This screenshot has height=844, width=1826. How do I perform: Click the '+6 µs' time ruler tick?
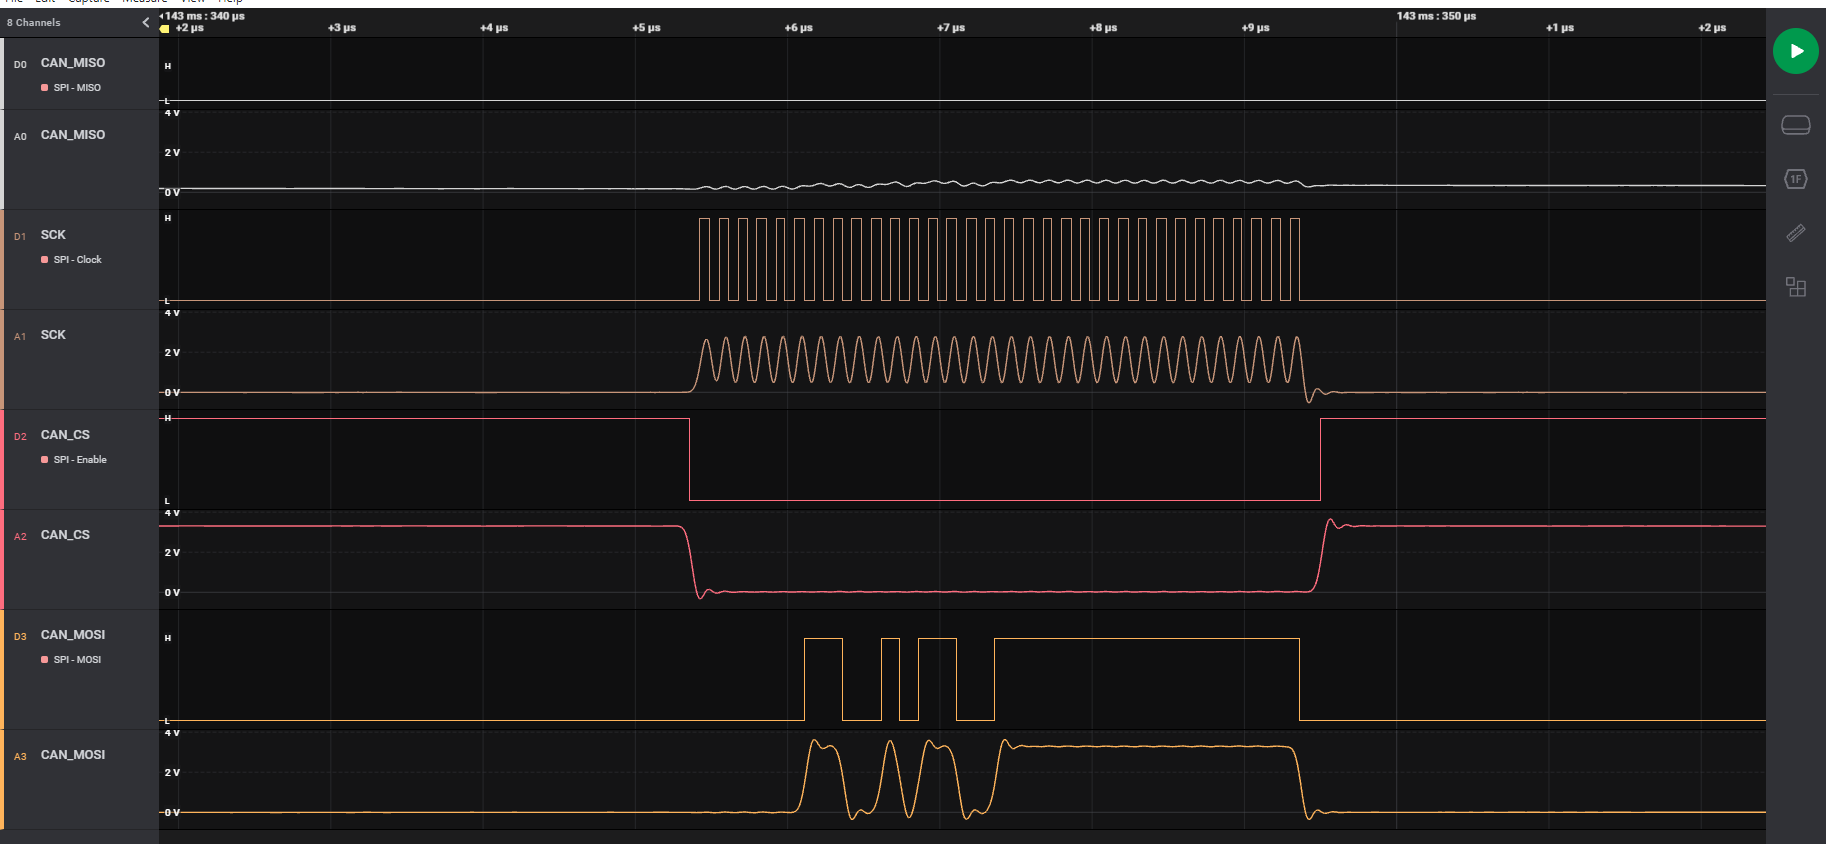click(798, 28)
